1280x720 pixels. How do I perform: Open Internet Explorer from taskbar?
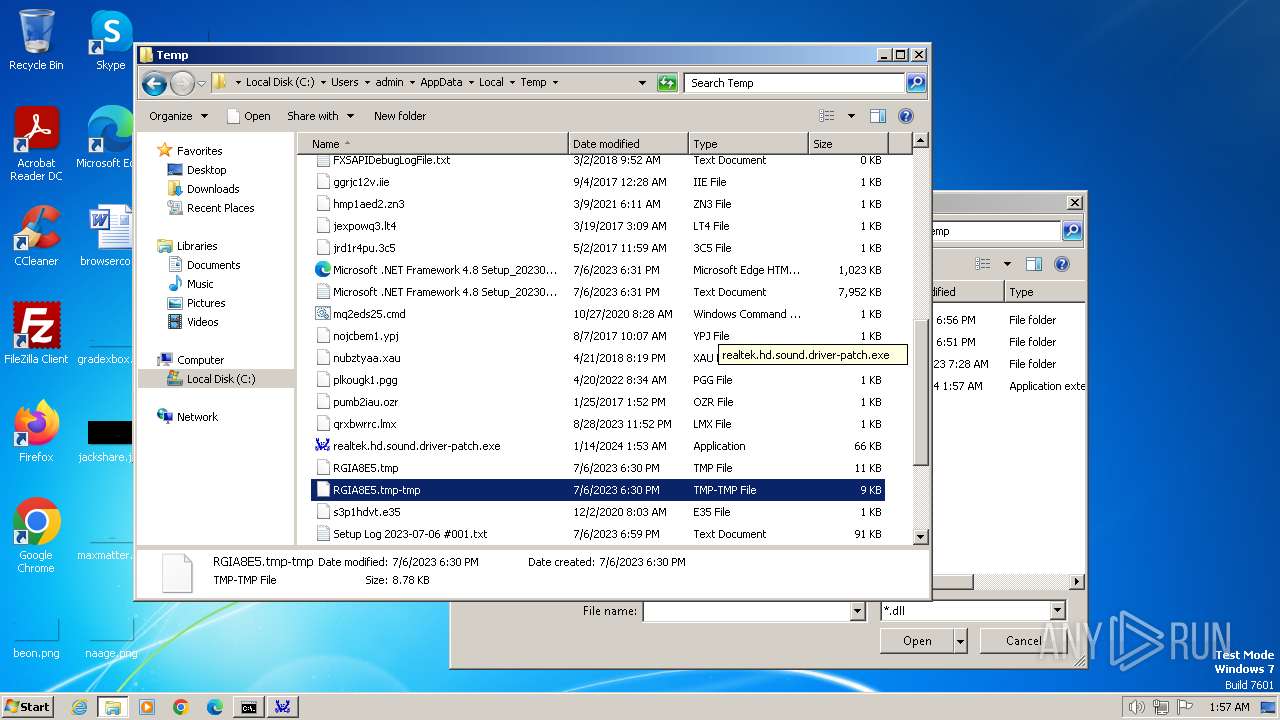pos(79,707)
